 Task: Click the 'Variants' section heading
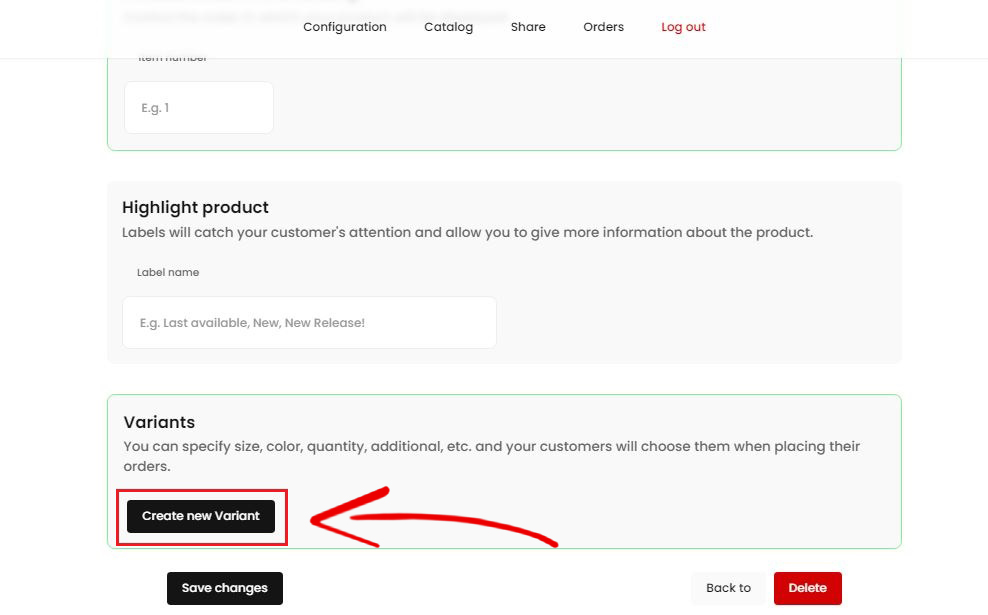coord(159,422)
